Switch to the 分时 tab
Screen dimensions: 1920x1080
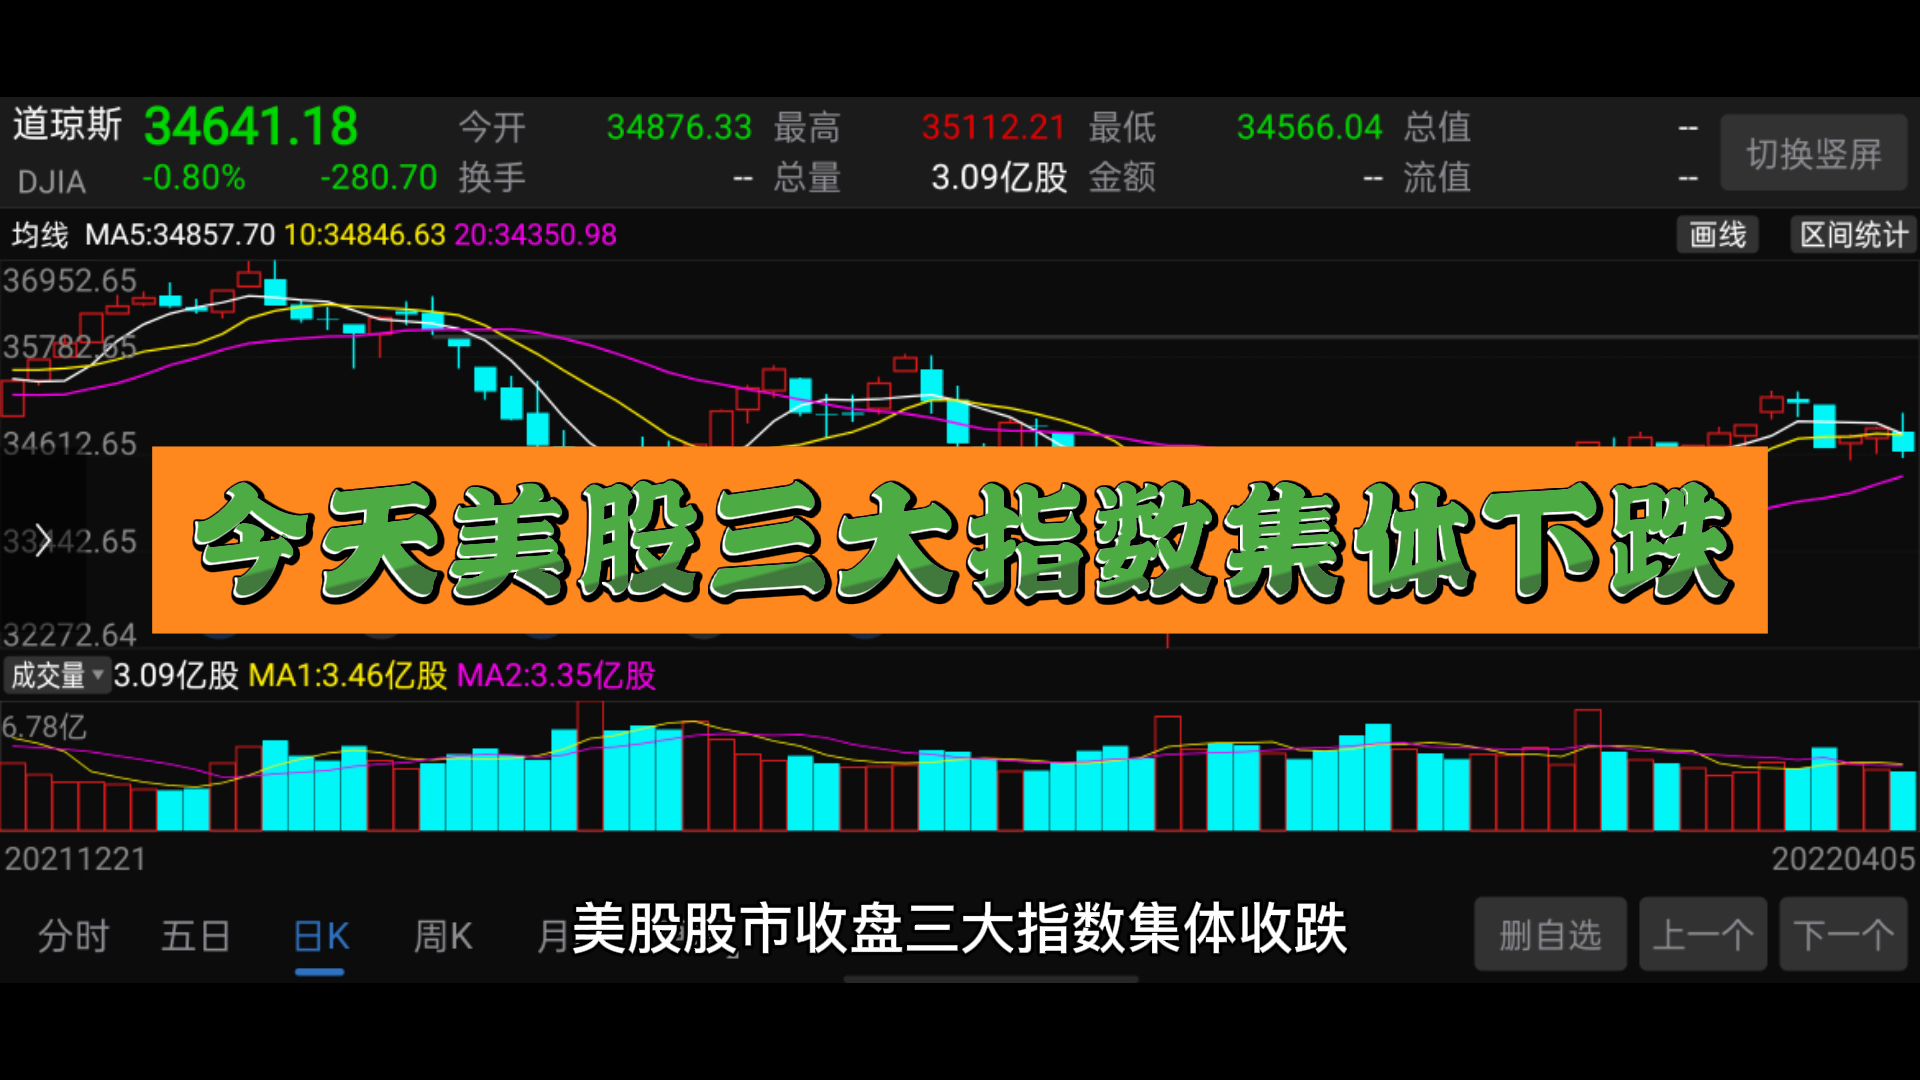pyautogui.click(x=73, y=937)
